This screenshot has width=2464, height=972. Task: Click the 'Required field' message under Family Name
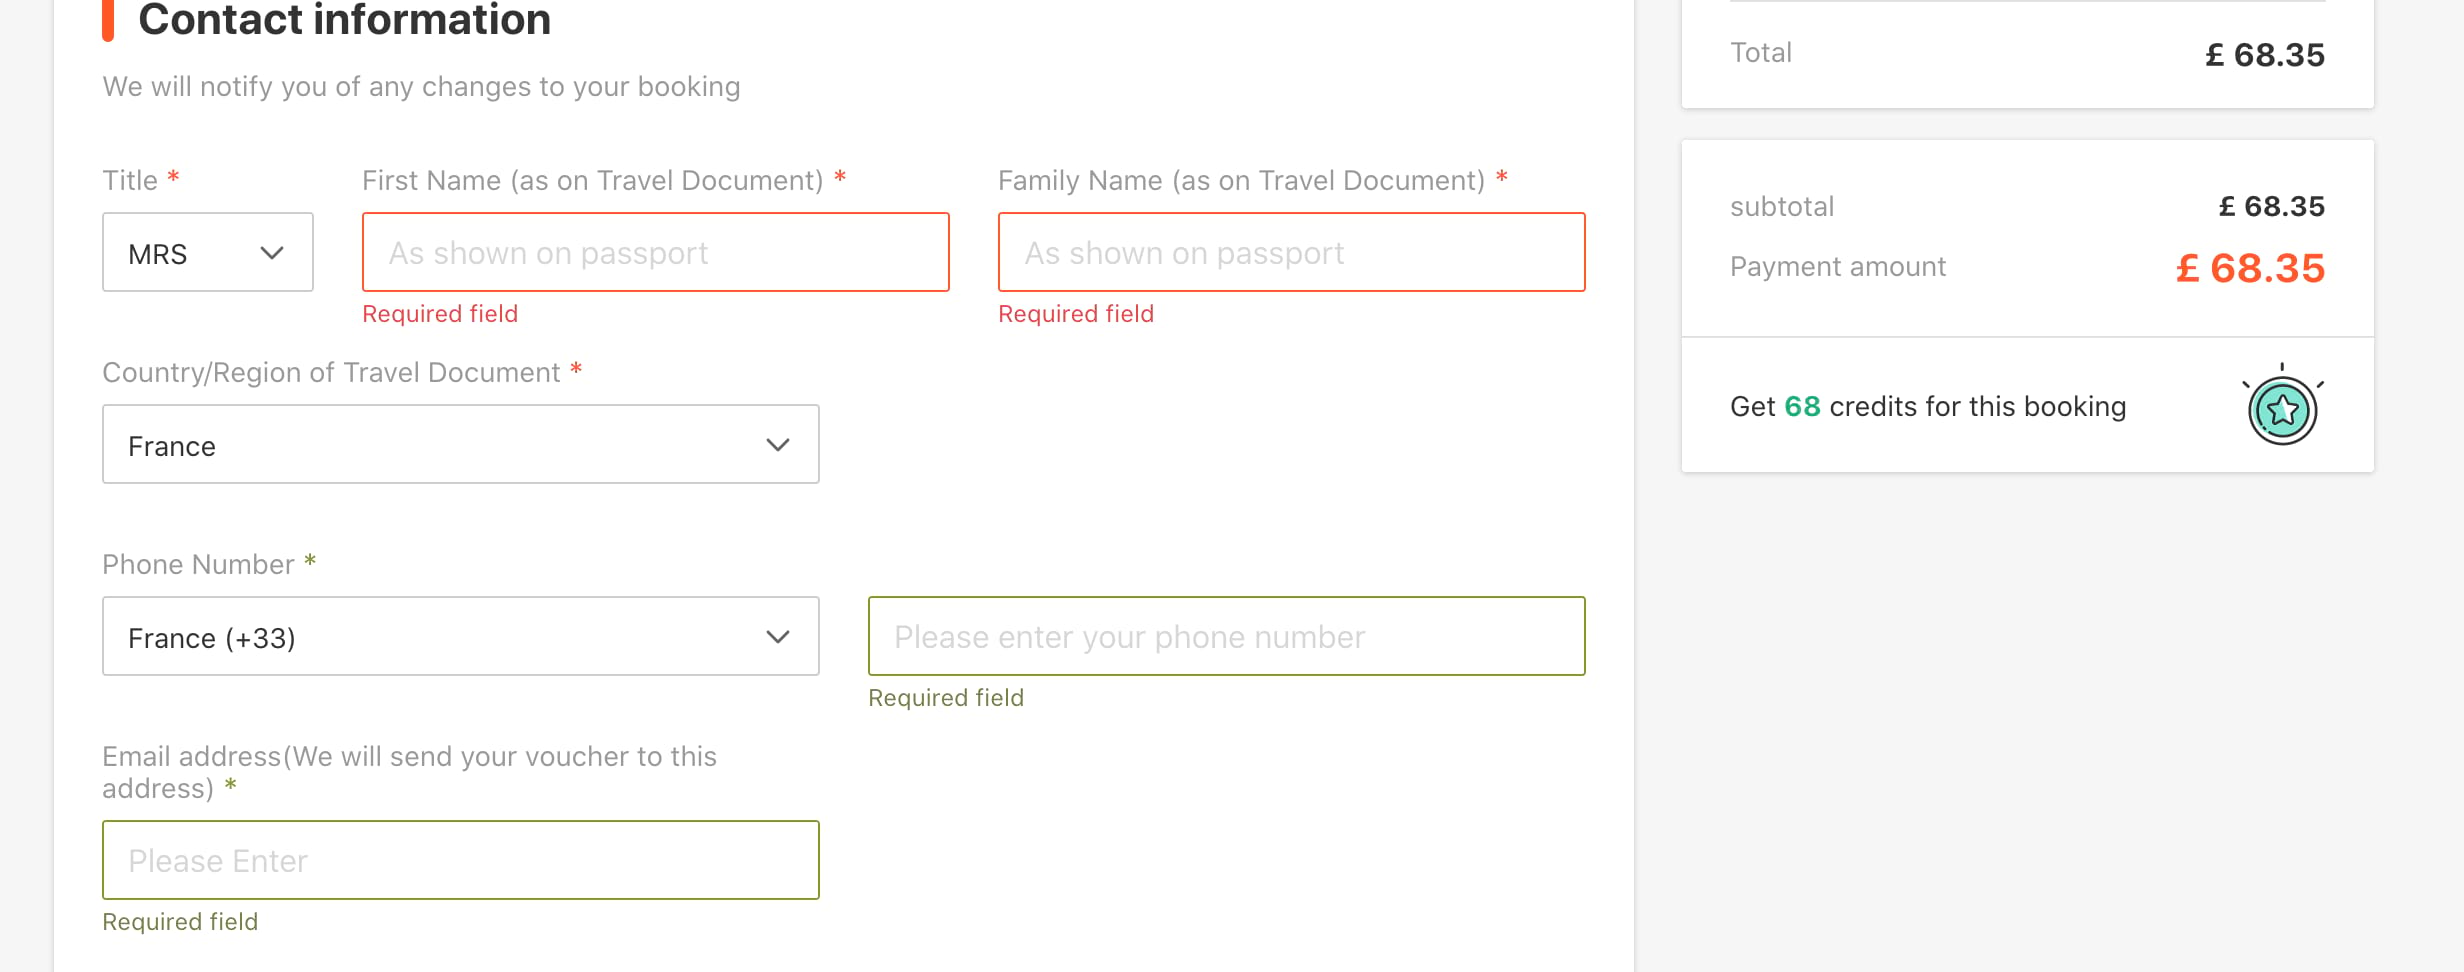tap(1076, 314)
